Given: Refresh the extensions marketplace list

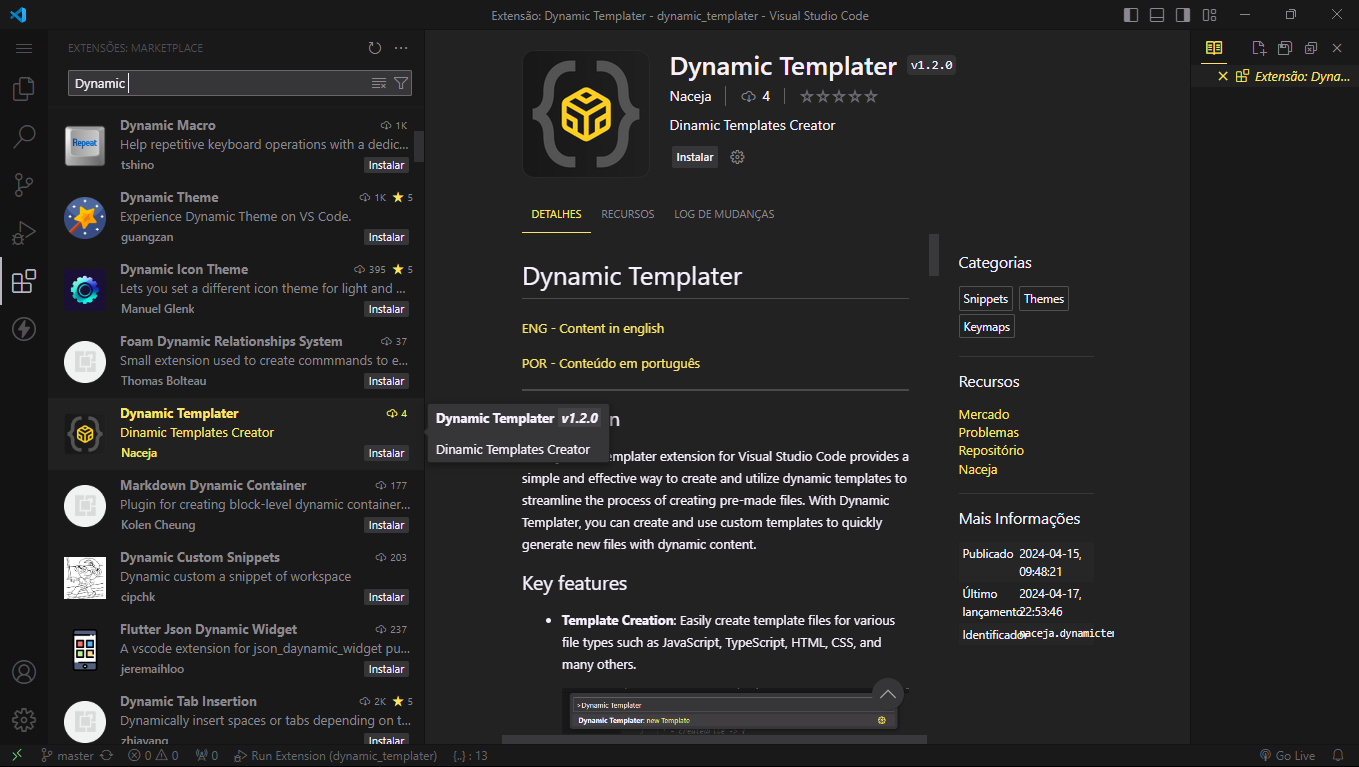Looking at the screenshot, I should 375,47.
